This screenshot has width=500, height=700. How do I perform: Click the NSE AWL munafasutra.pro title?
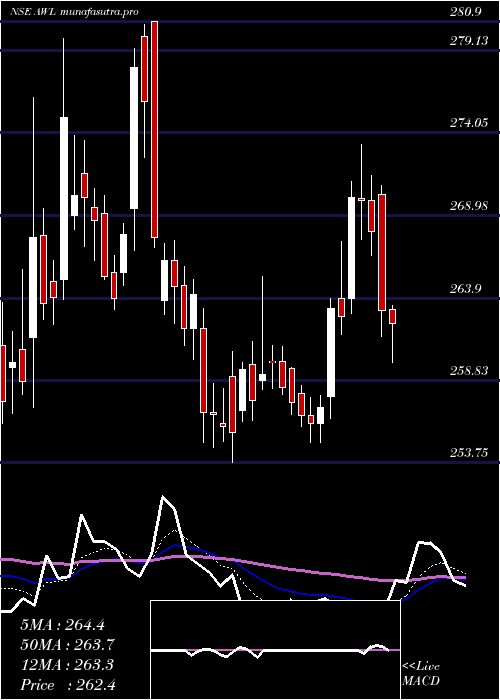pos(74,12)
